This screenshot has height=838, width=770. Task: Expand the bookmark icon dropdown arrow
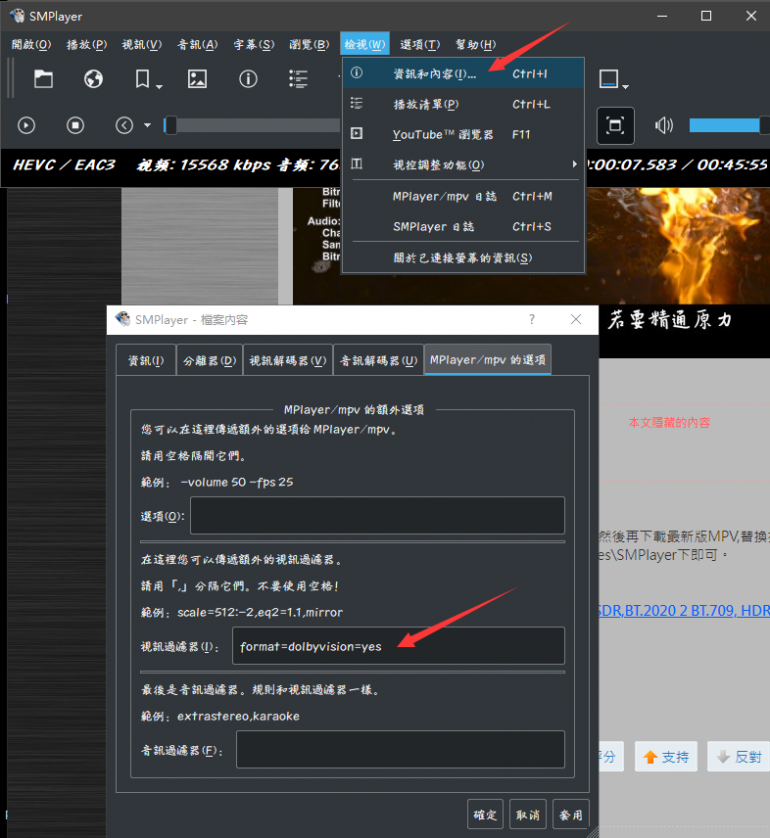point(159,86)
